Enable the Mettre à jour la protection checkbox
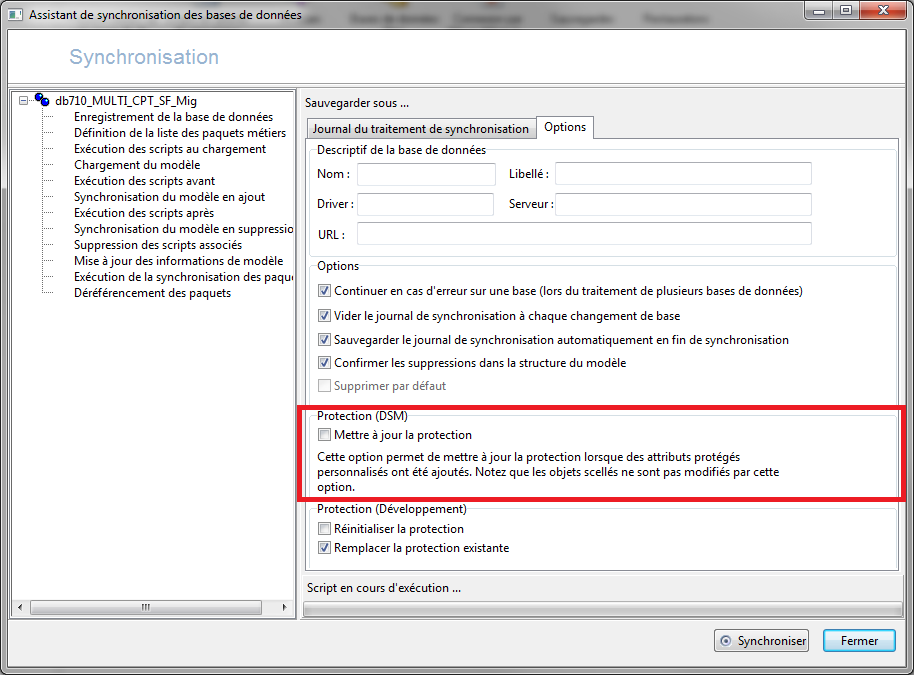Viewport: 914px width, 675px height. click(324, 434)
